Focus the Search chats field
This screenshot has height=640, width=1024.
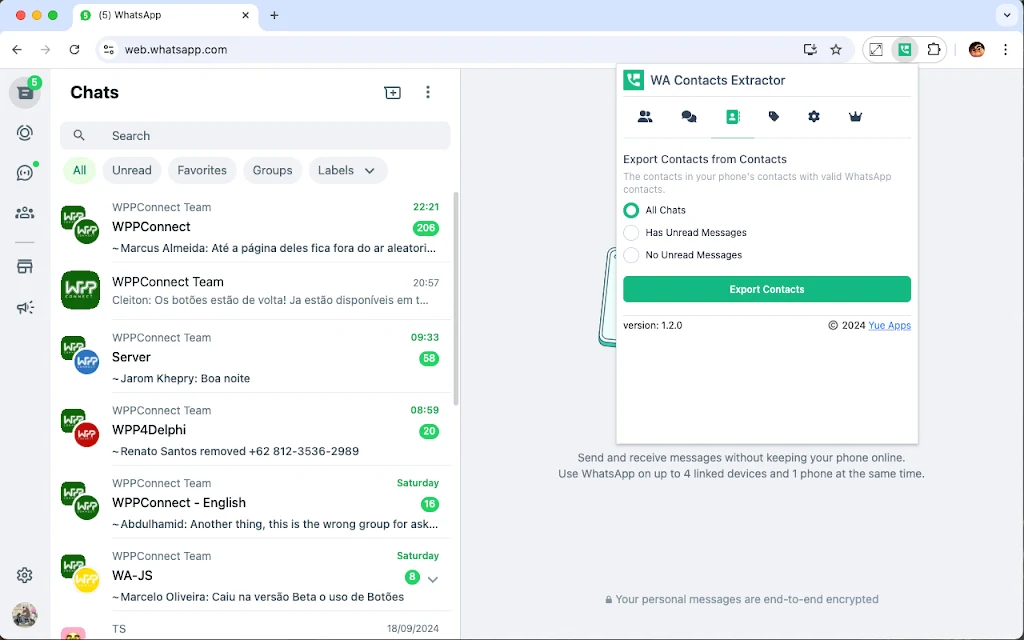pyautogui.click(x=255, y=135)
